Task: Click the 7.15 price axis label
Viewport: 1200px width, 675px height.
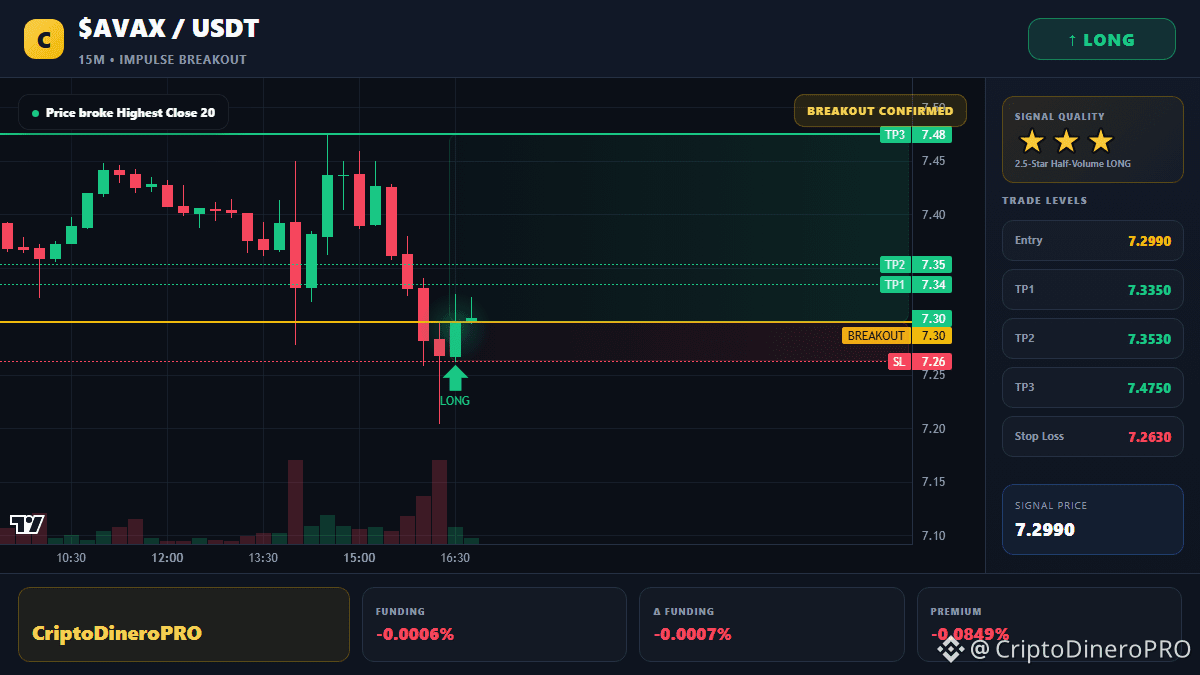Action: click(933, 482)
